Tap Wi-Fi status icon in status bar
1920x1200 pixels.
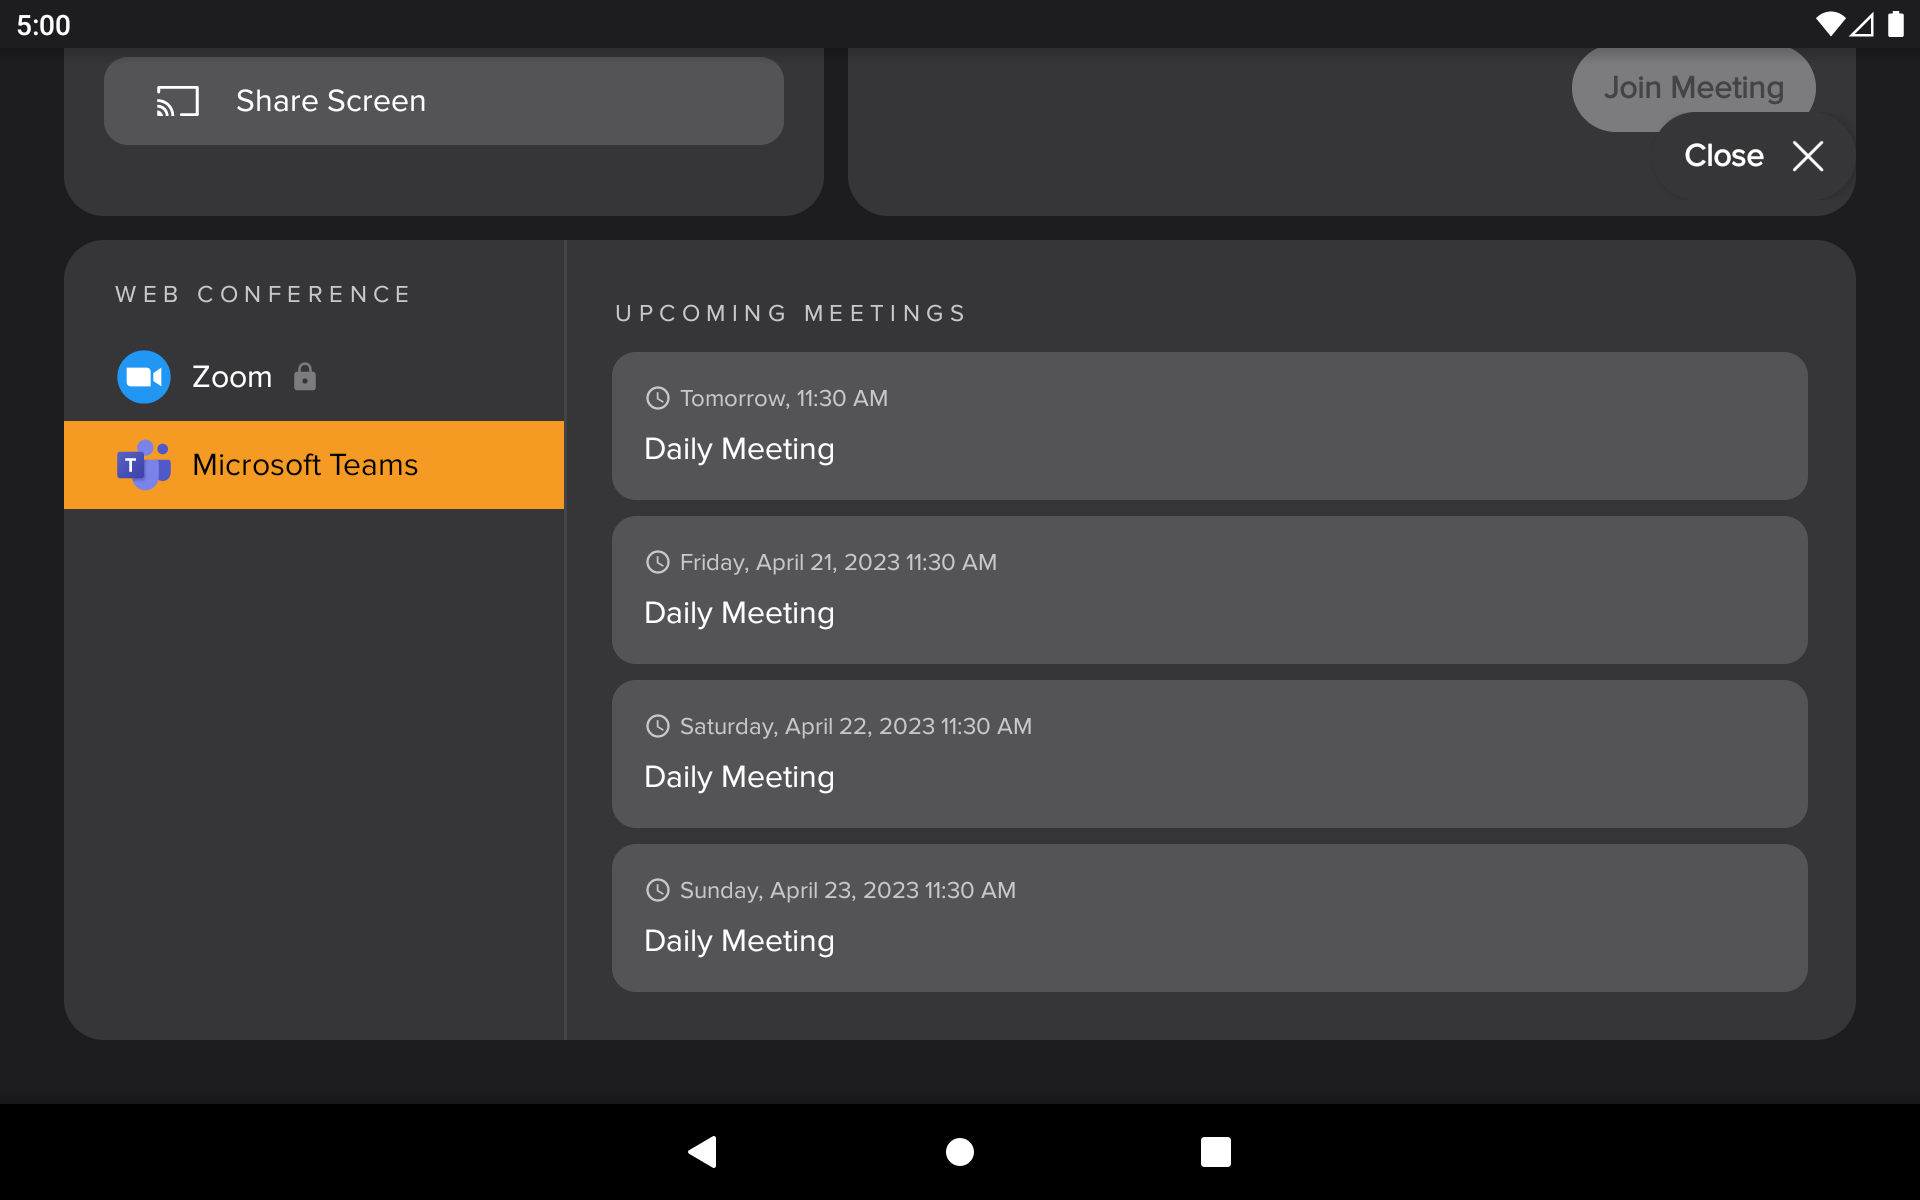pyautogui.click(x=1830, y=24)
